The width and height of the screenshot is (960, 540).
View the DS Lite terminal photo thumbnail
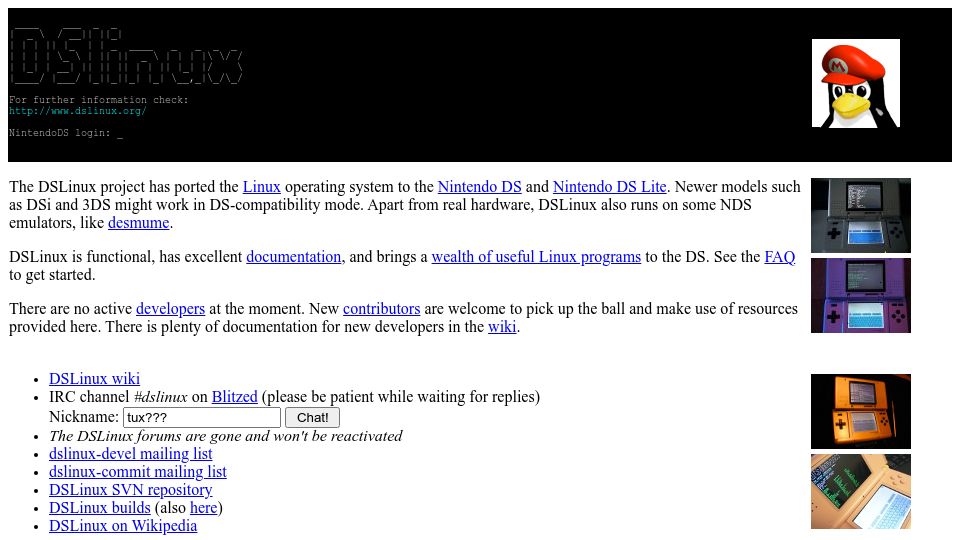861,492
